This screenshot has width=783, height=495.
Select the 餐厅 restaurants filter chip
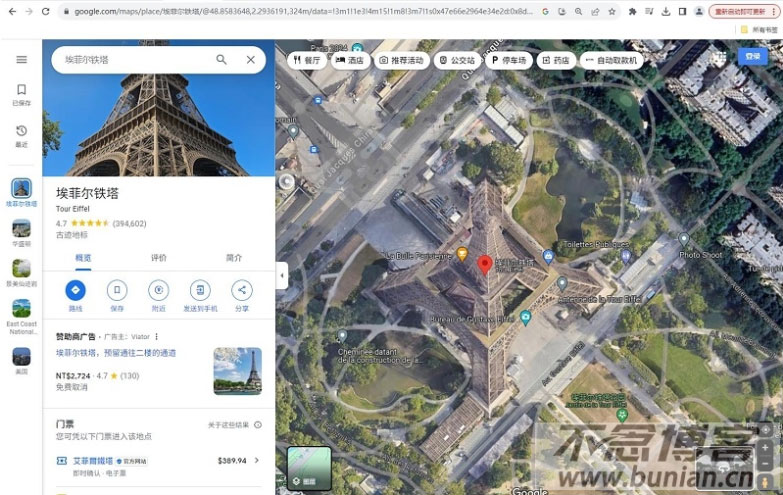point(307,60)
